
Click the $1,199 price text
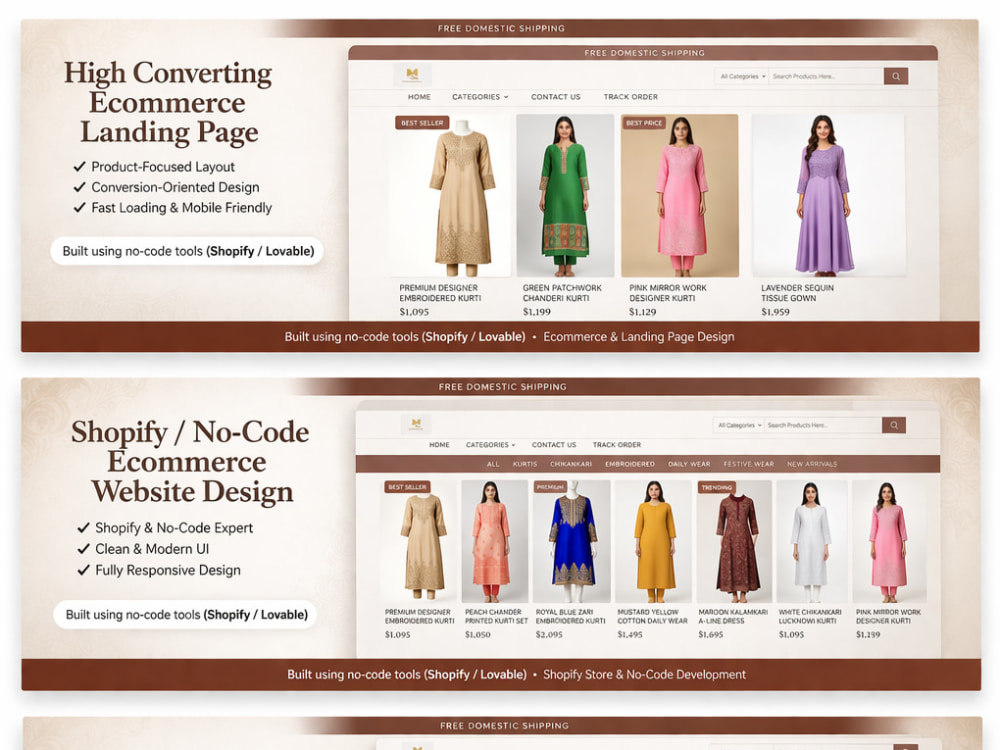[536, 312]
